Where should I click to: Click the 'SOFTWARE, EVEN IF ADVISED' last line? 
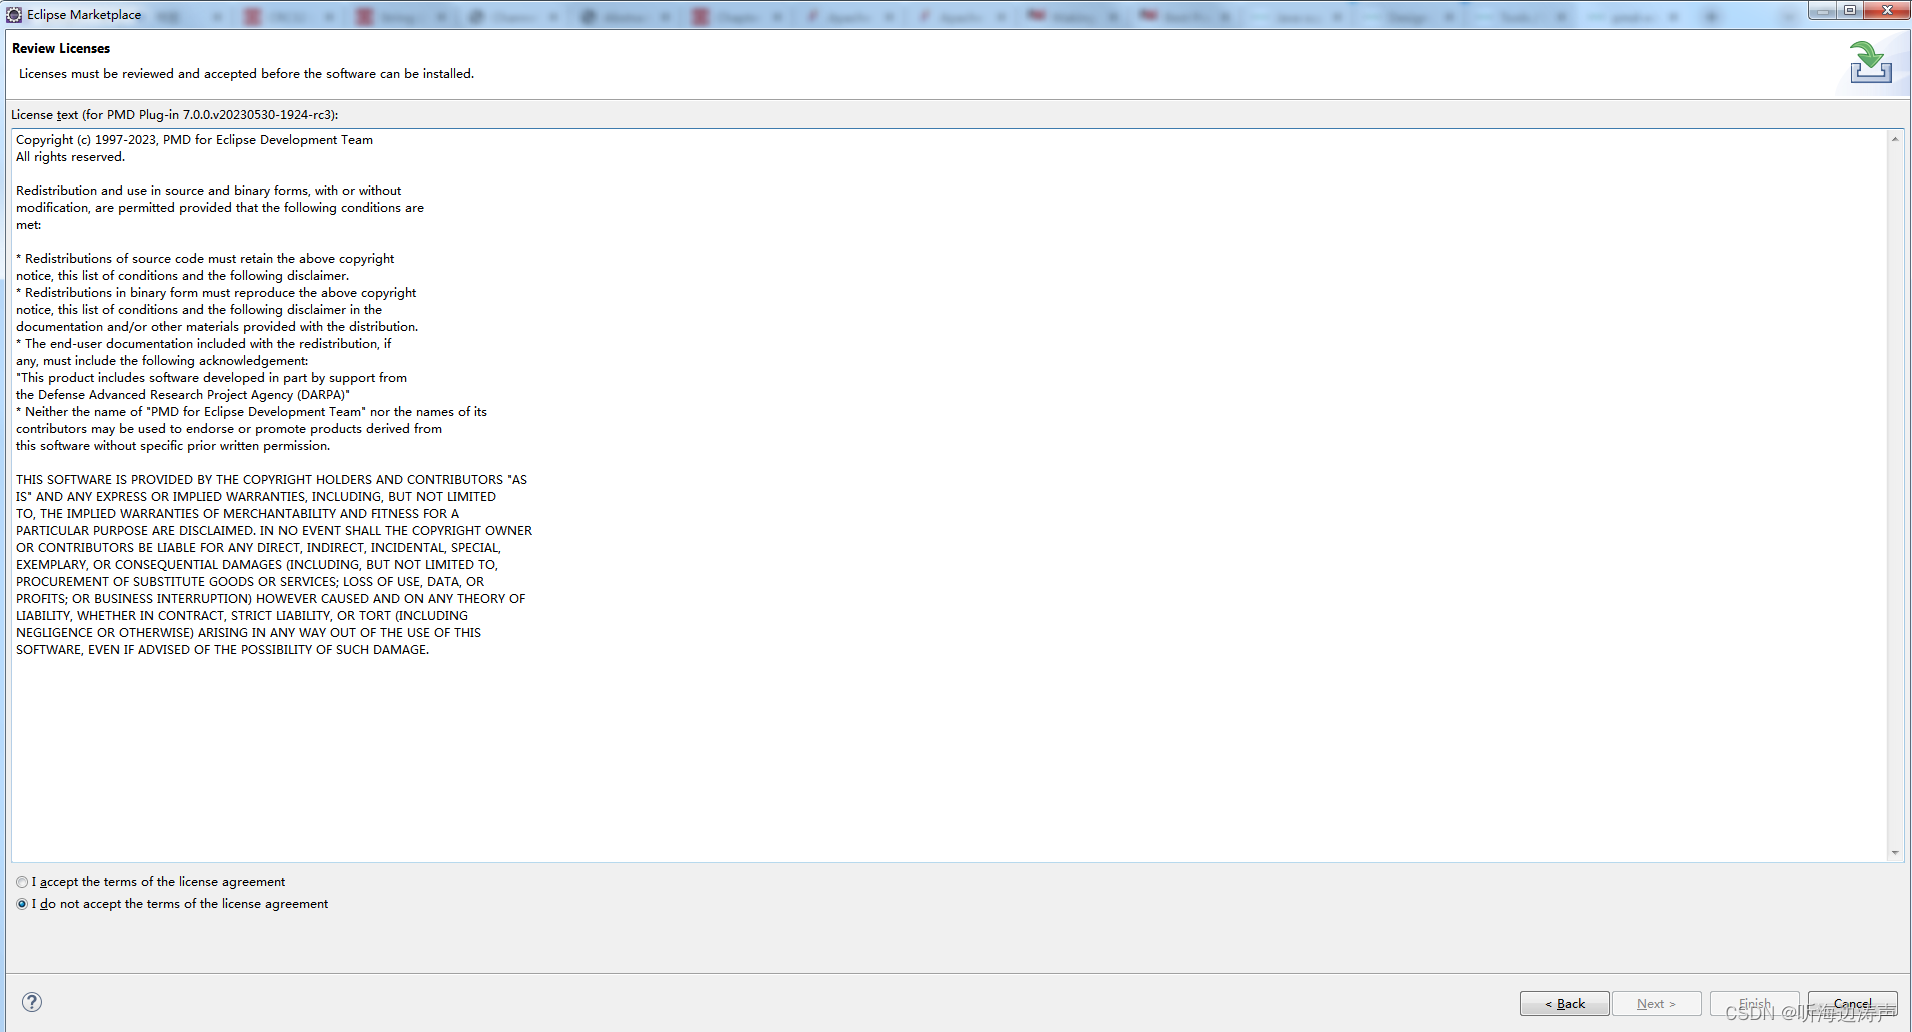click(x=222, y=650)
